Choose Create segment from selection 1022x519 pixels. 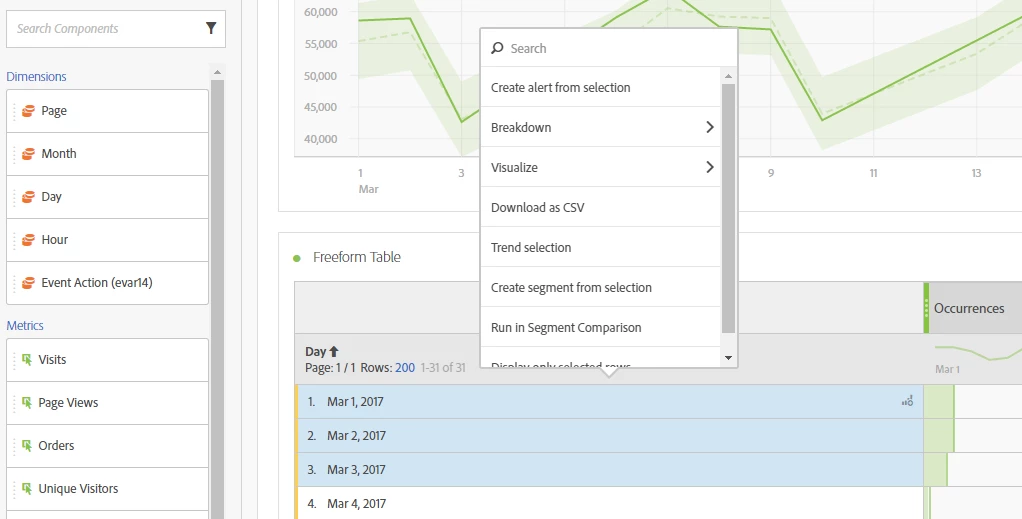click(600, 288)
